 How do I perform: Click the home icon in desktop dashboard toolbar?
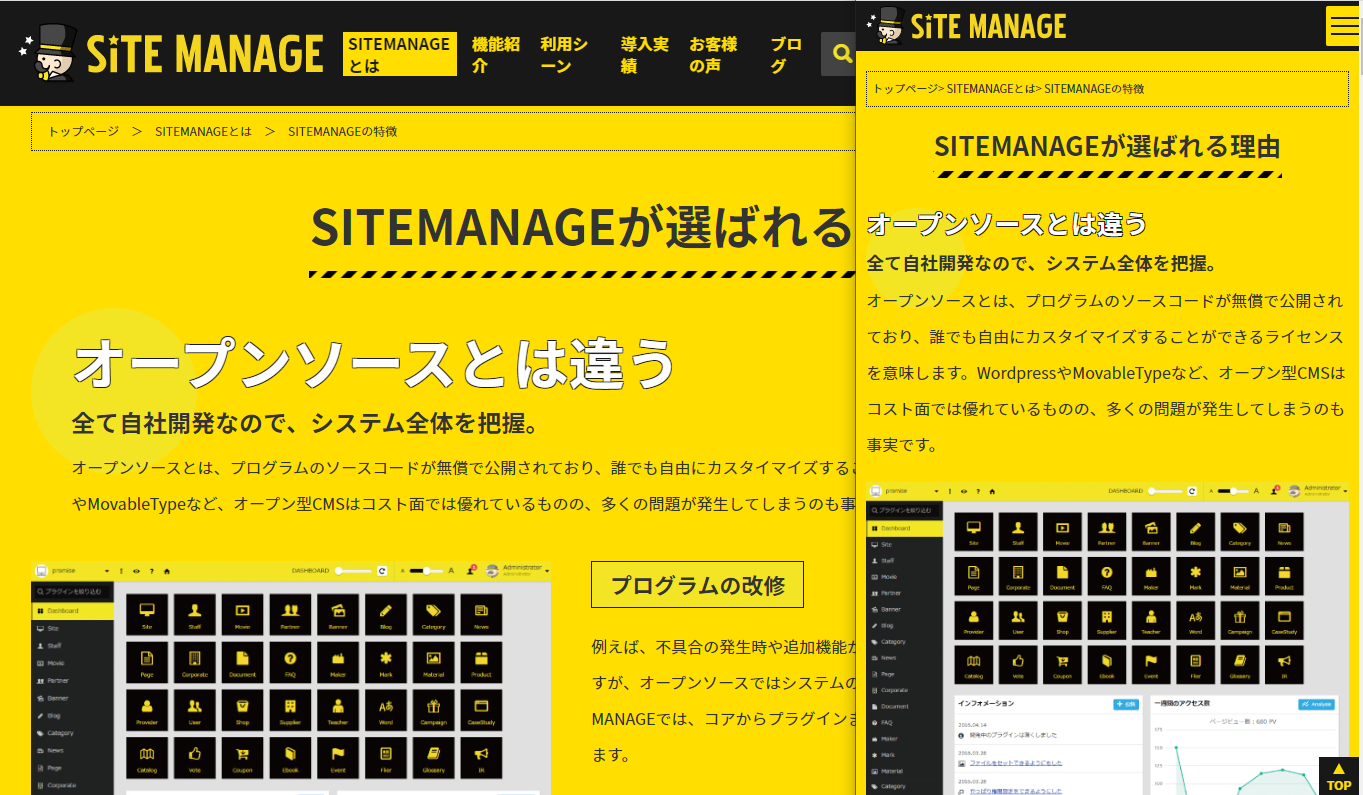166,571
